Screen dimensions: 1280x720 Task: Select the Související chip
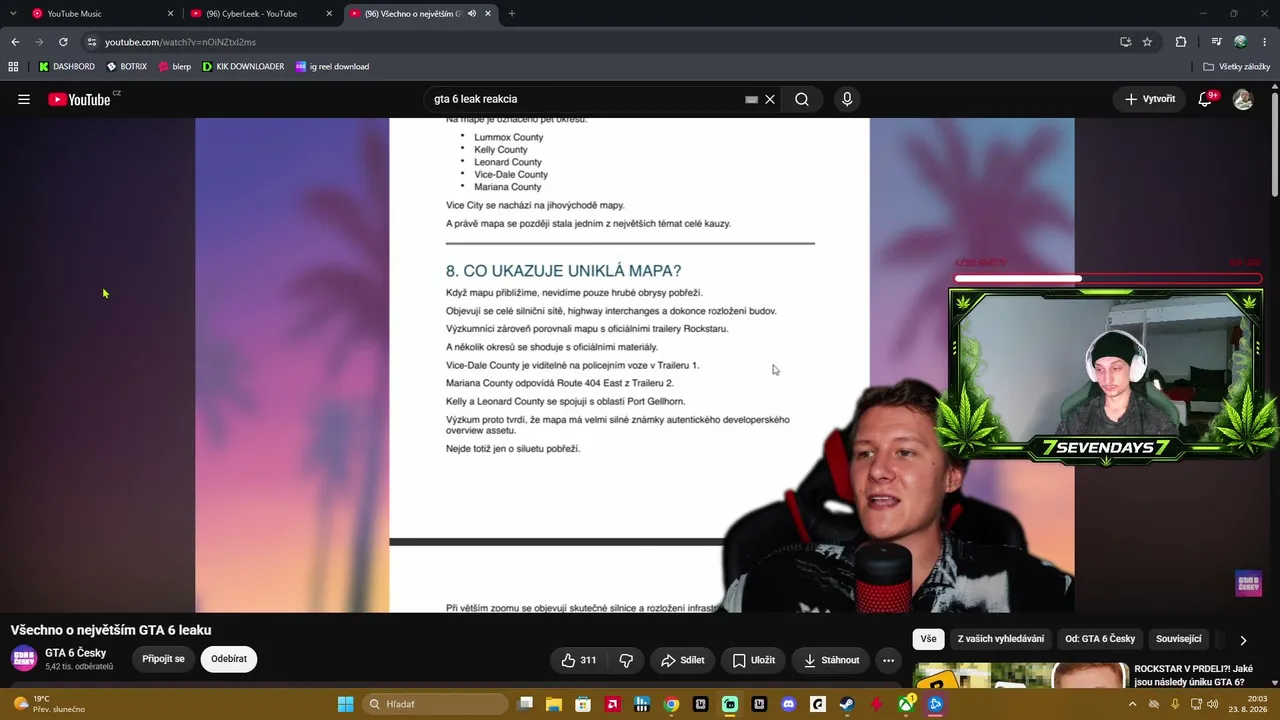pyautogui.click(x=1179, y=639)
